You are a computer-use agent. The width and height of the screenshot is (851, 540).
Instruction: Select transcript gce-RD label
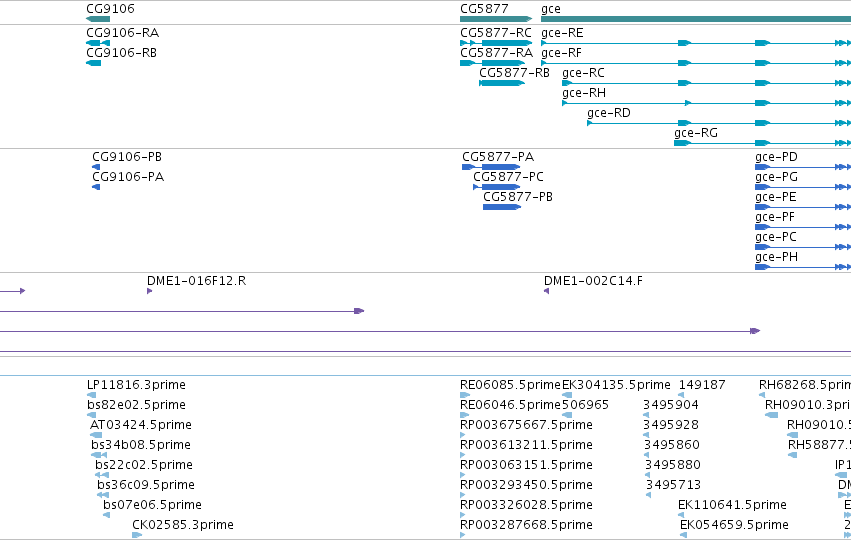[x=609, y=113]
